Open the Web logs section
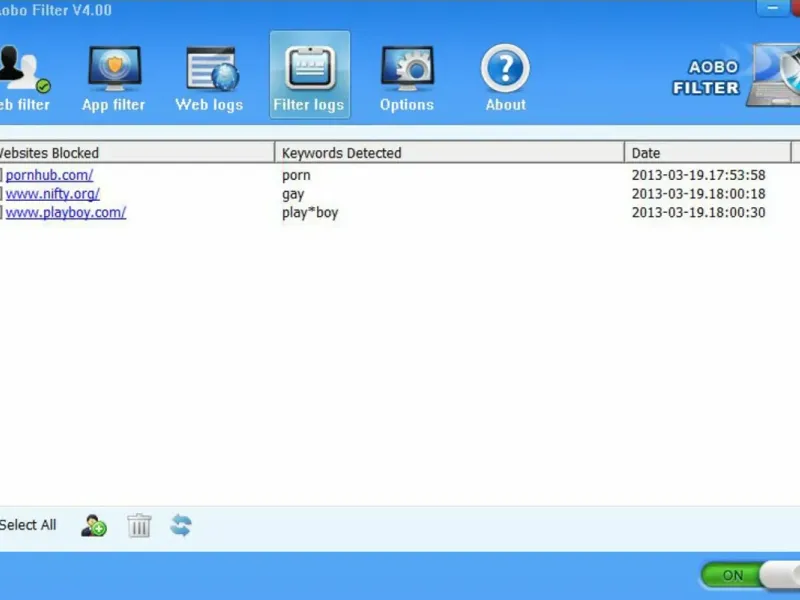The image size is (800, 600). (209, 78)
